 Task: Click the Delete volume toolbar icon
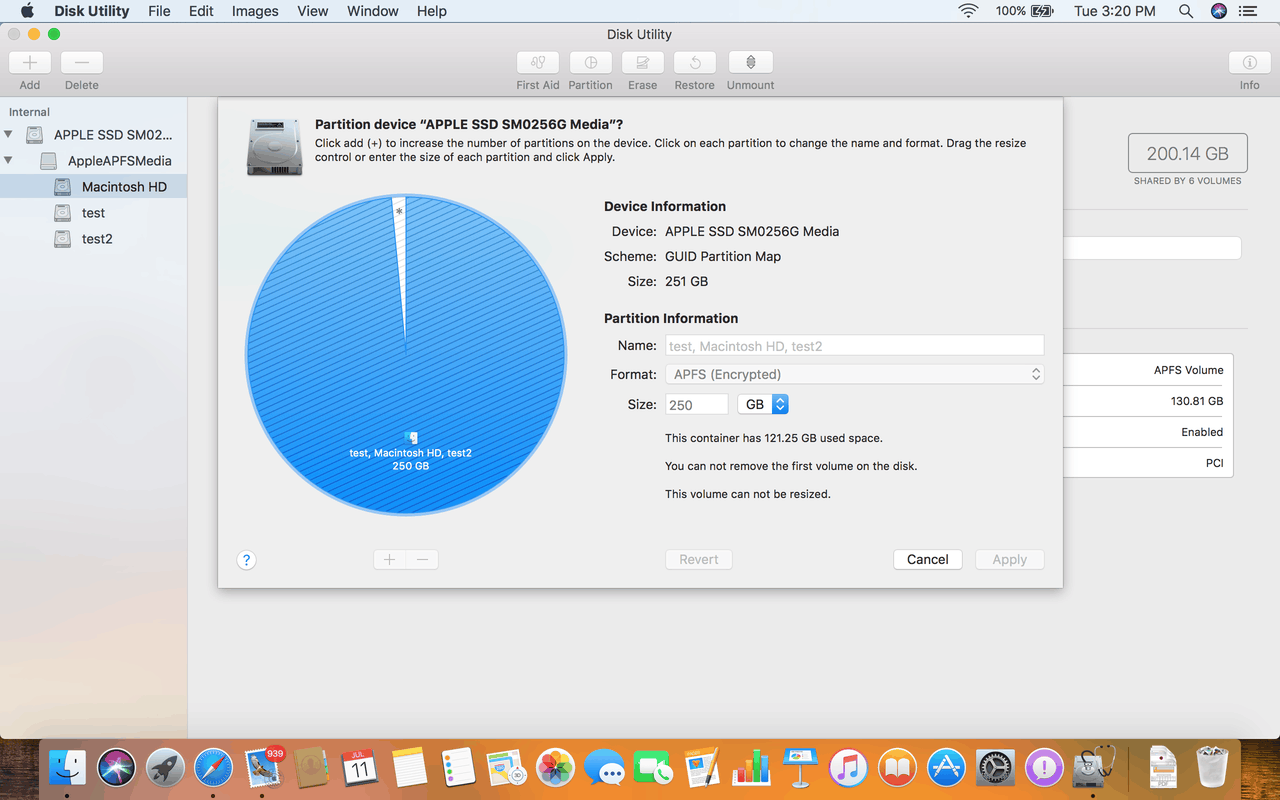point(82,62)
